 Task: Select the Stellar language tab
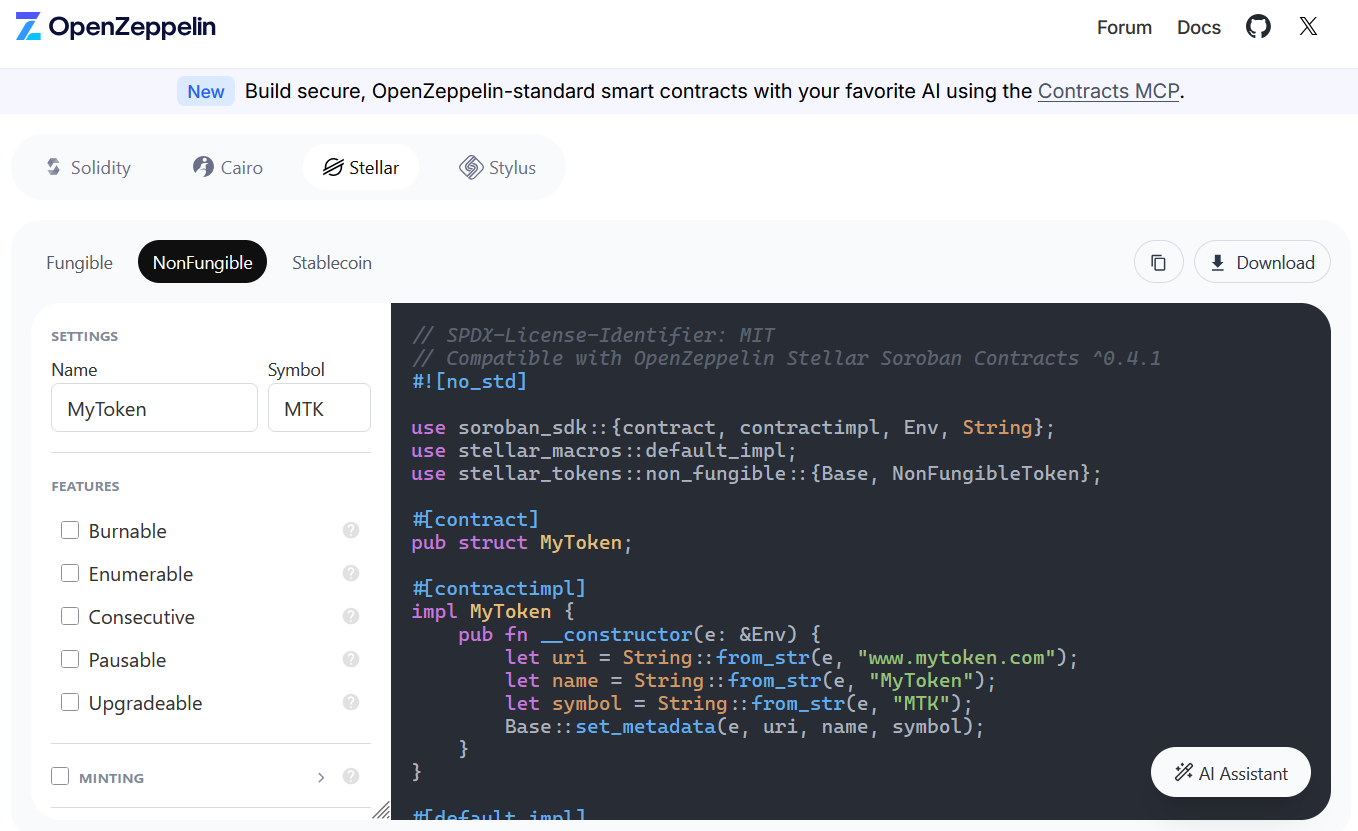click(361, 167)
